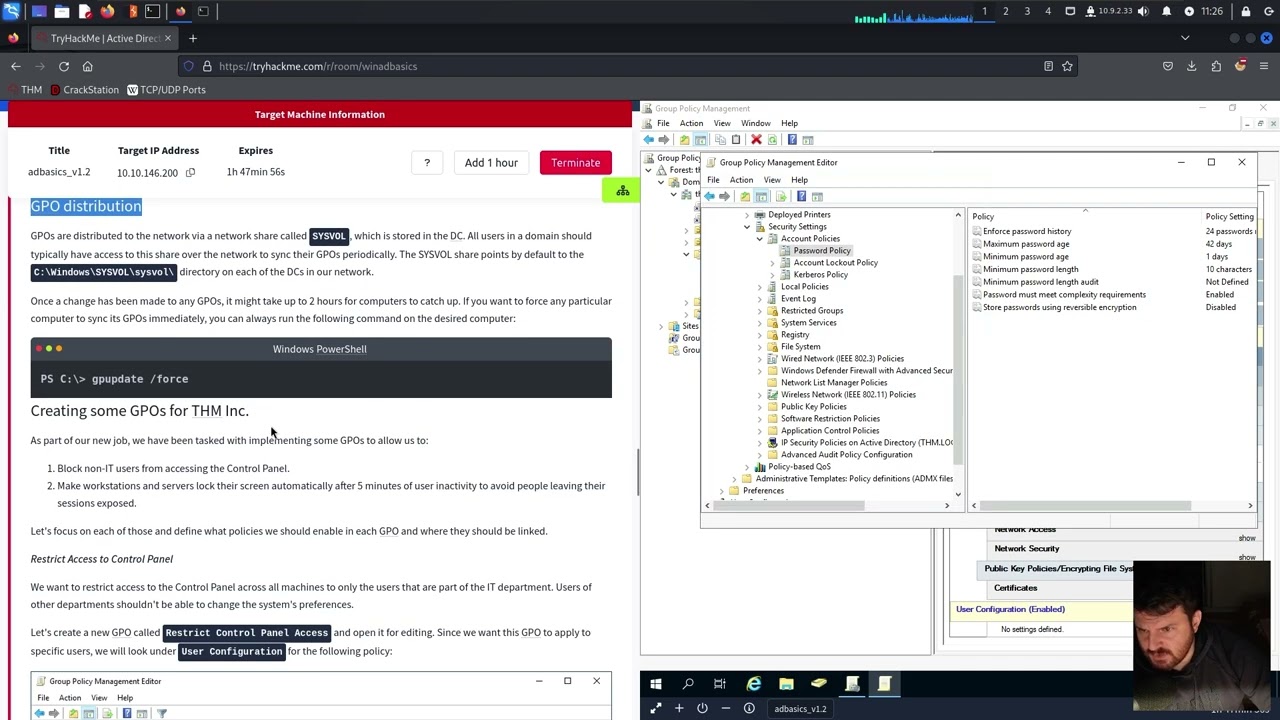
Task: Expand the Deployed Printers node
Action: 747,215
